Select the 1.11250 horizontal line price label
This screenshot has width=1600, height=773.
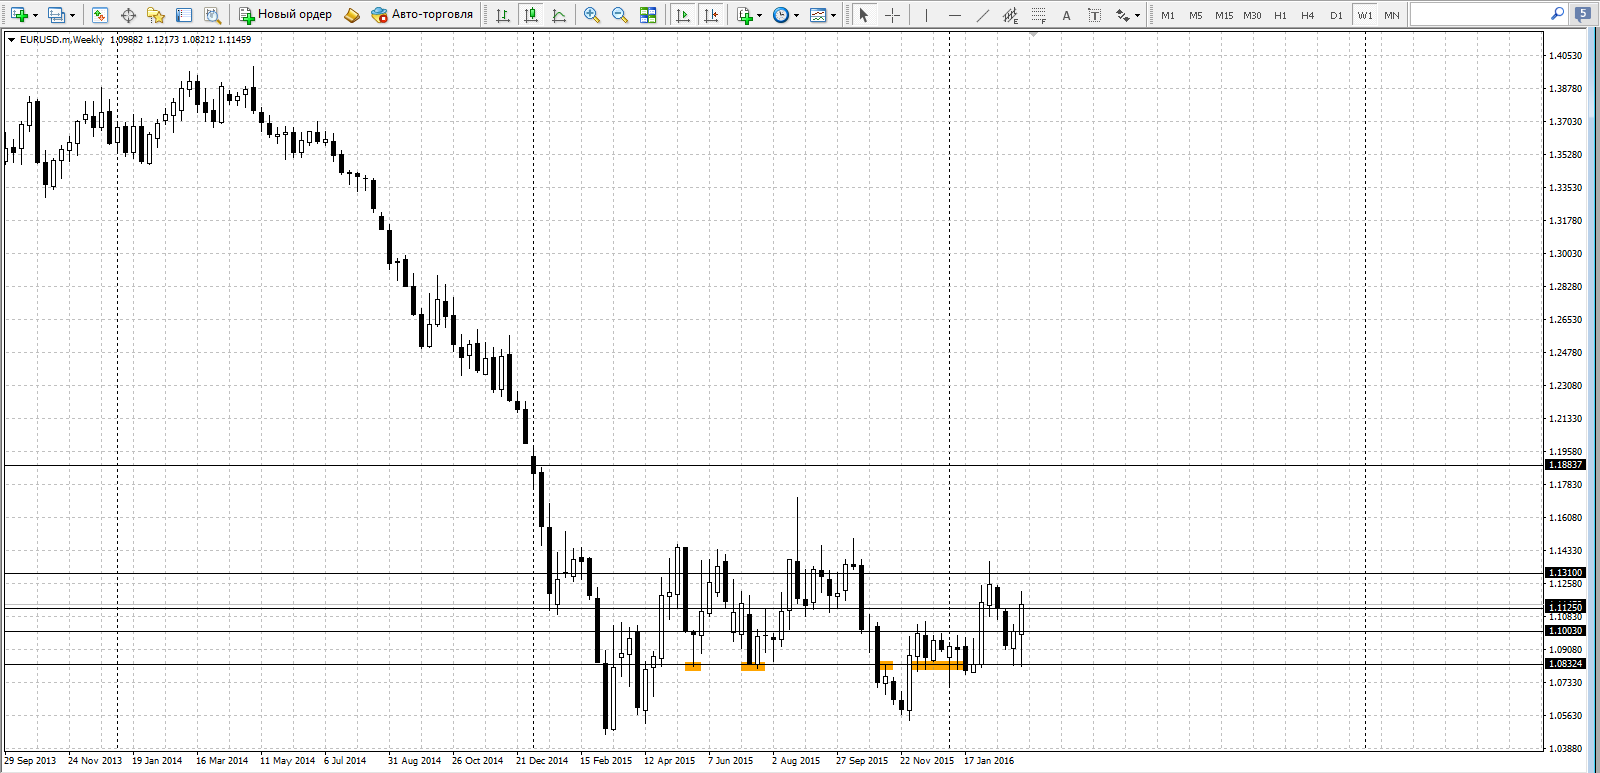(x=1566, y=607)
